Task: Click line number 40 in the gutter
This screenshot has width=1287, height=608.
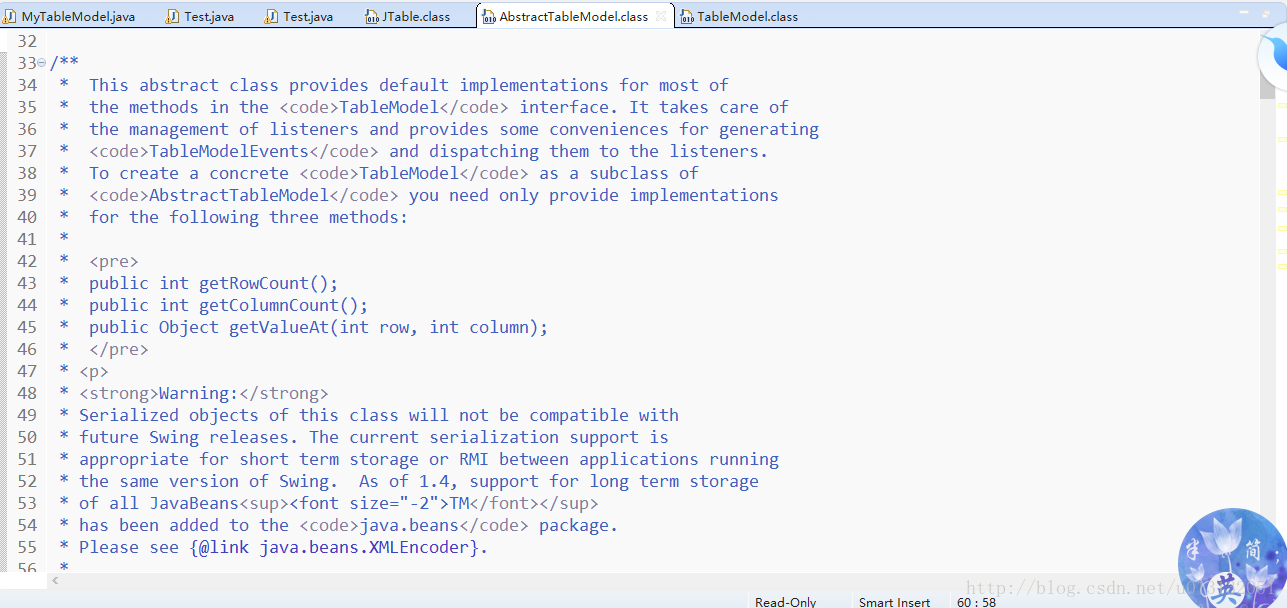Action: point(27,217)
